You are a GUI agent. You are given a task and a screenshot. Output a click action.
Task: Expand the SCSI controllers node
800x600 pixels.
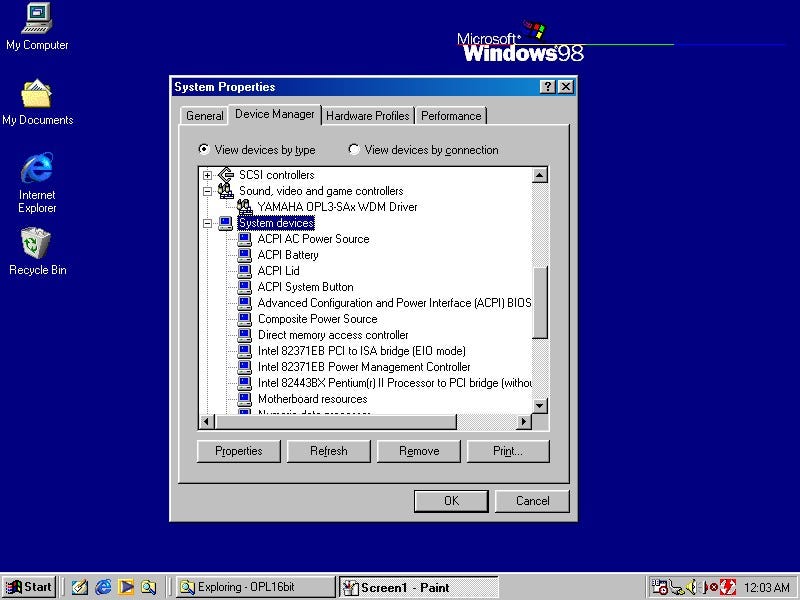pos(207,176)
